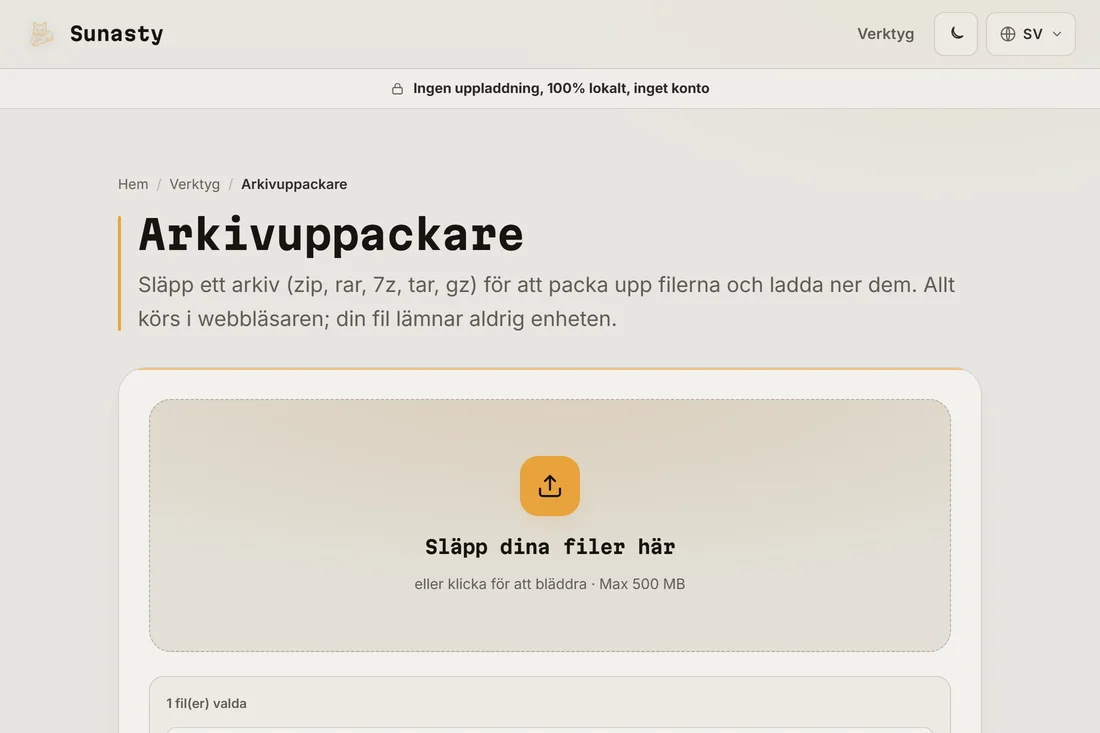Click 'eller klicka för att bläddra' text
Screen dimensions: 1100x733
tap(500, 584)
